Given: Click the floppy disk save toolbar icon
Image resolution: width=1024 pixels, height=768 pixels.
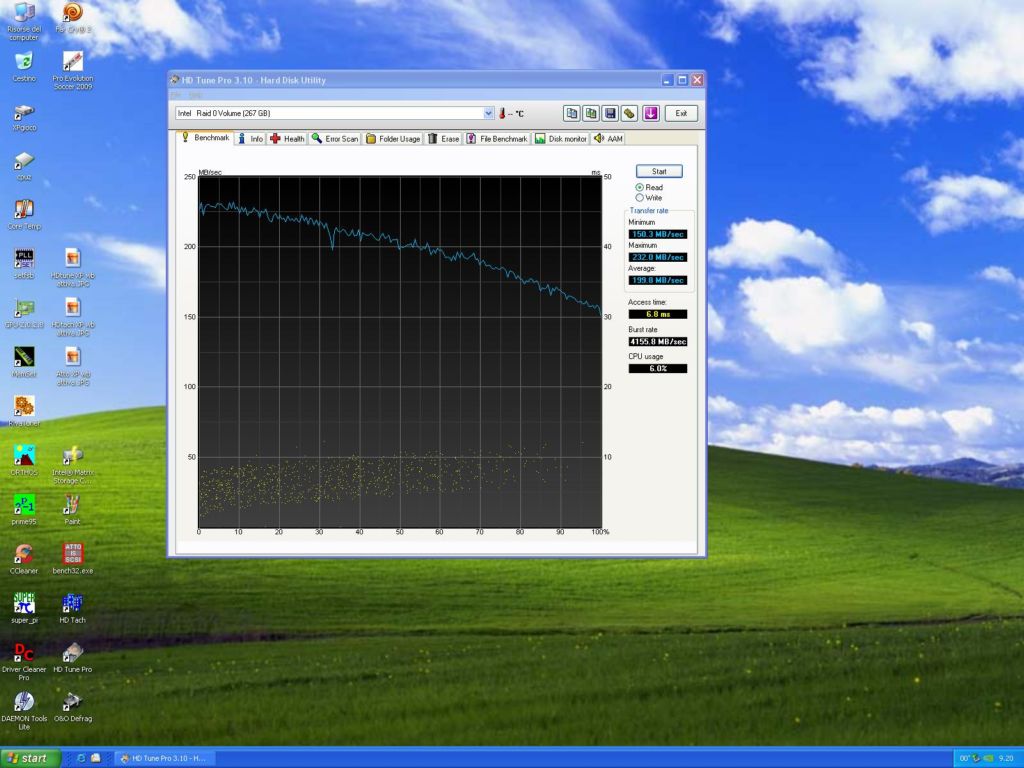Looking at the screenshot, I should point(611,114).
